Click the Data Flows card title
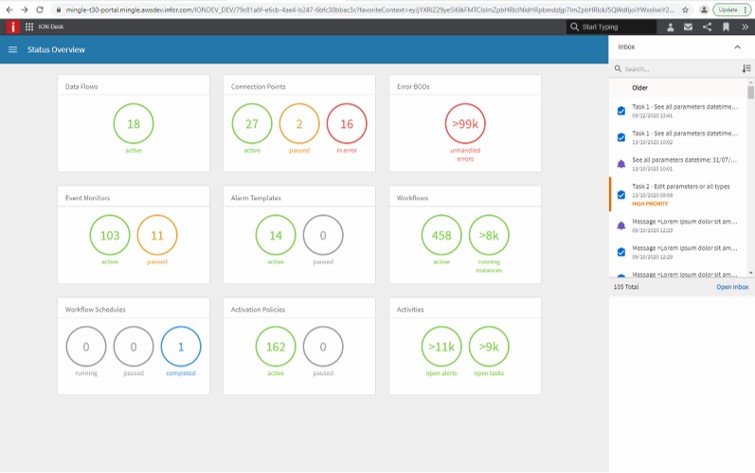Viewport: 755px width, 473px height. point(81,86)
